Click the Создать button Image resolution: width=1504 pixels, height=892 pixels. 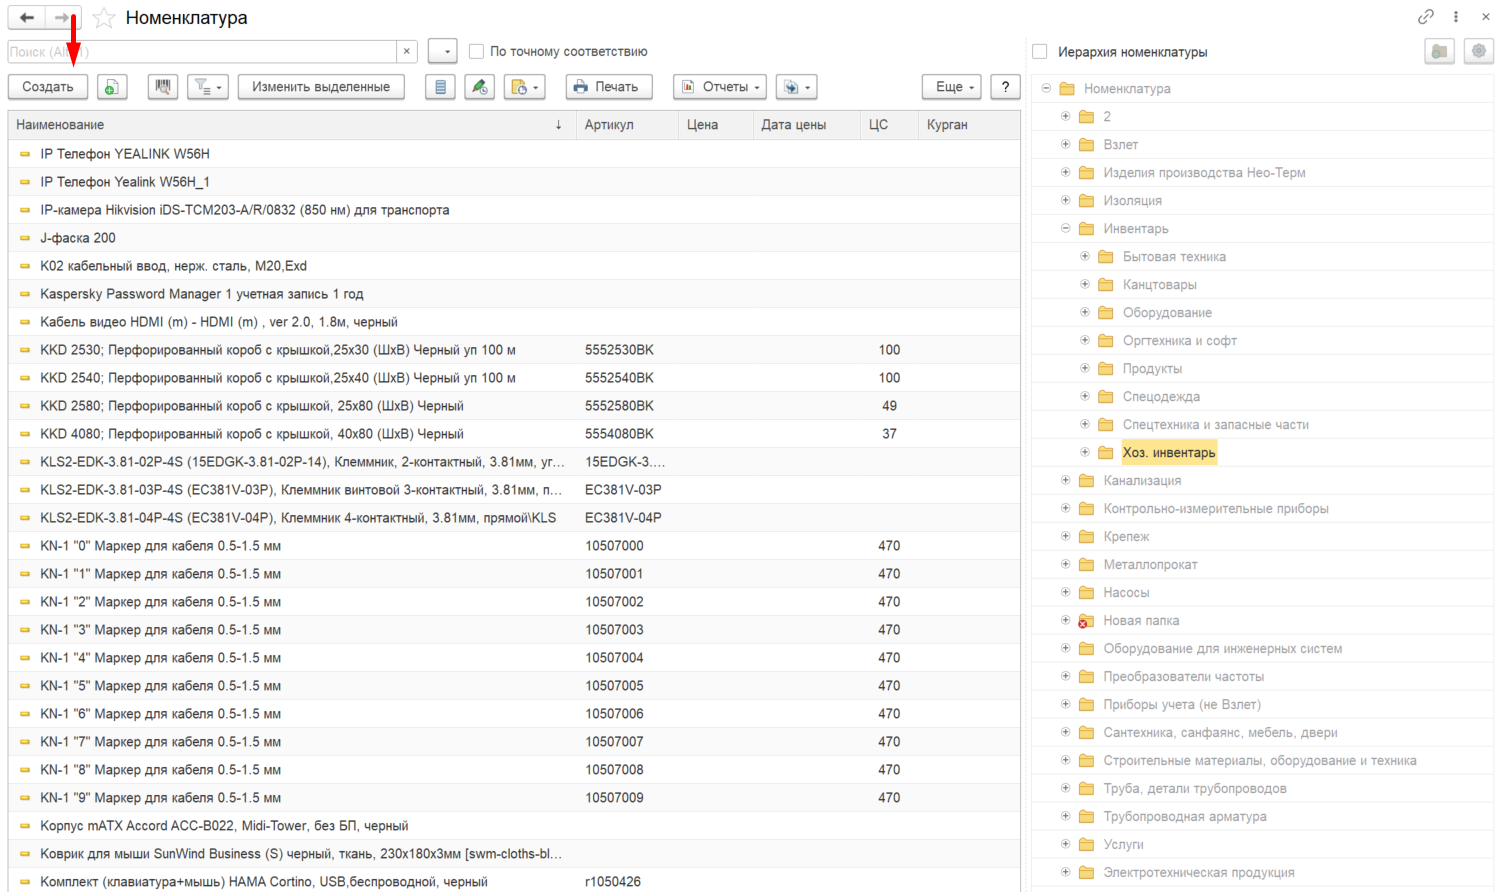pos(48,87)
